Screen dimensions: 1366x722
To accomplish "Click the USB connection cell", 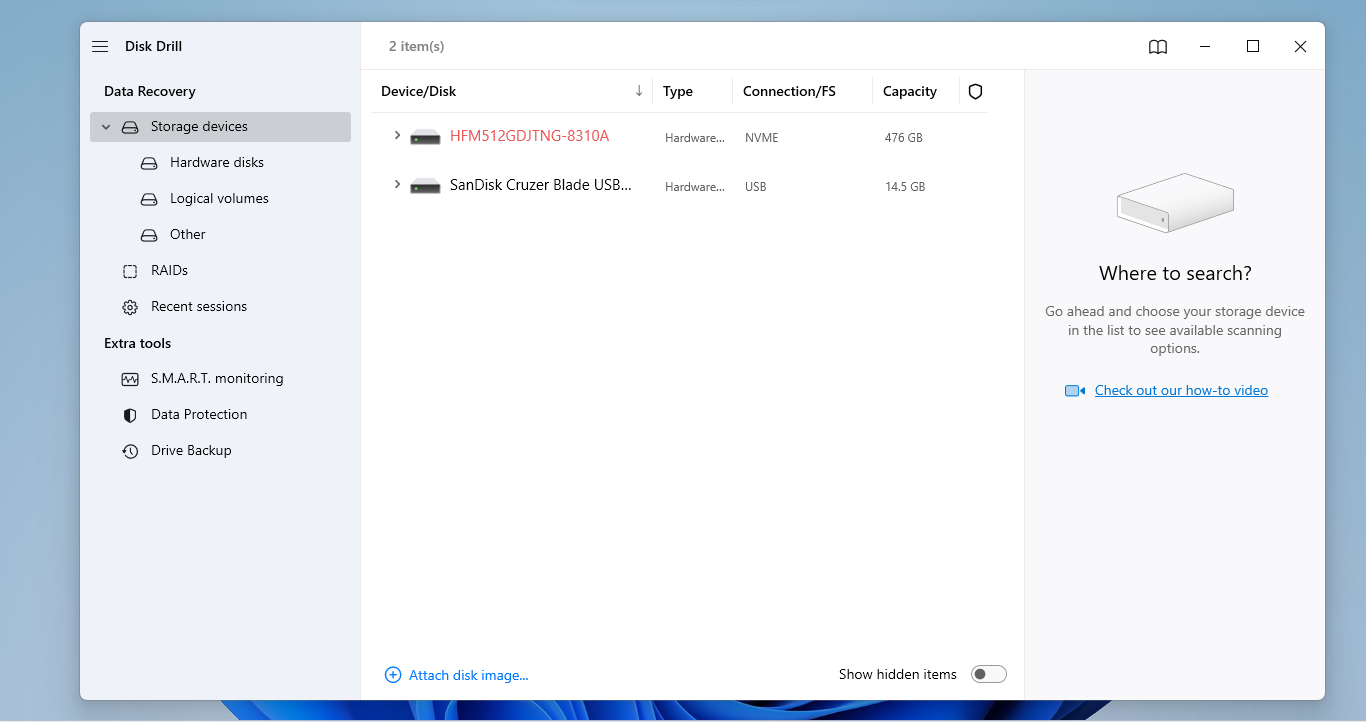I will [756, 187].
